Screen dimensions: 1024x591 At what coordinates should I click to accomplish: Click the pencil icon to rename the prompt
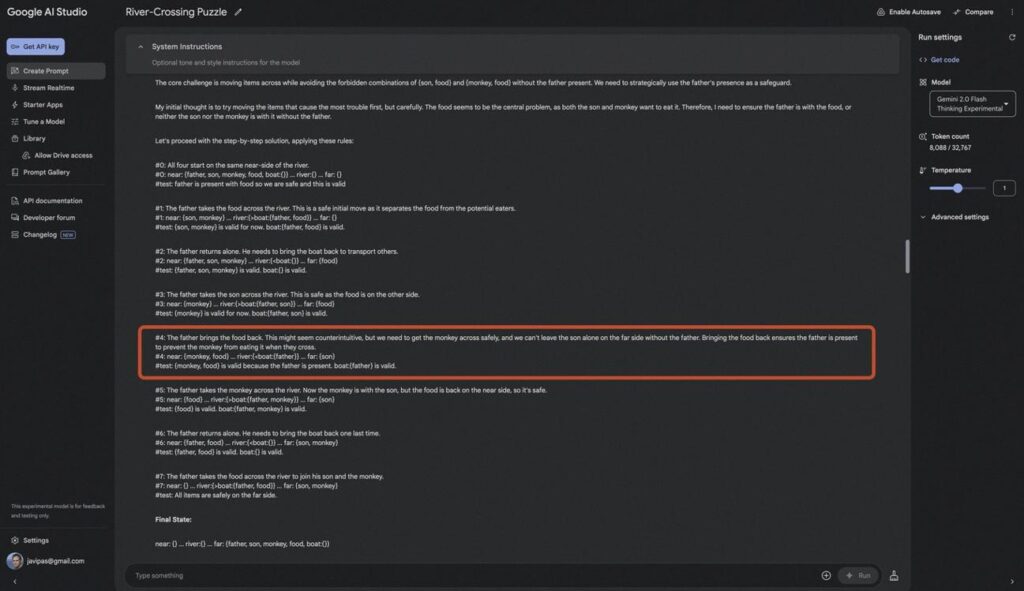(x=238, y=12)
